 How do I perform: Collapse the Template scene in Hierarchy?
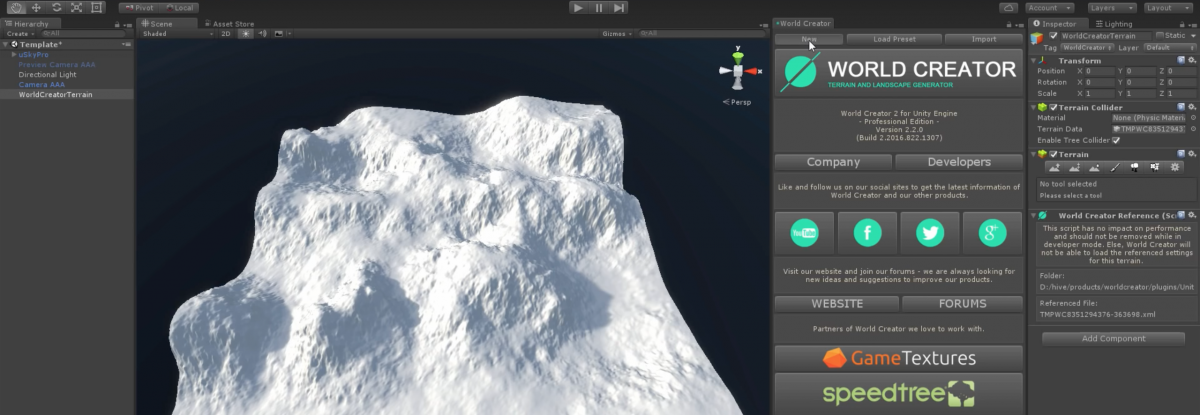pyautogui.click(x=6, y=44)
